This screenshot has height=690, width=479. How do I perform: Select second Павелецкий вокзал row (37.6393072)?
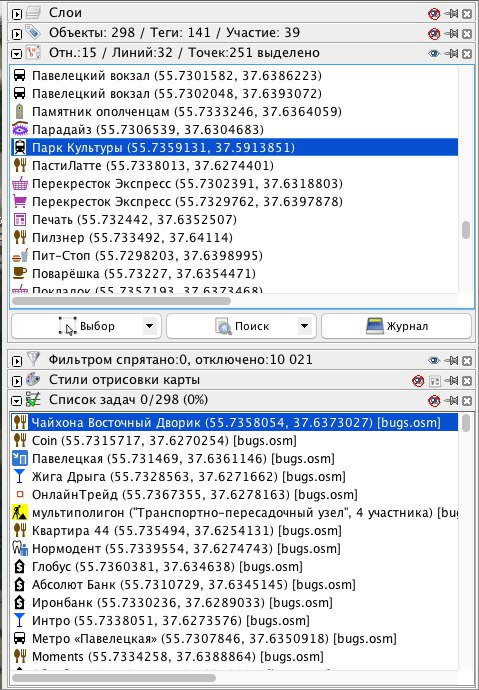234,94
